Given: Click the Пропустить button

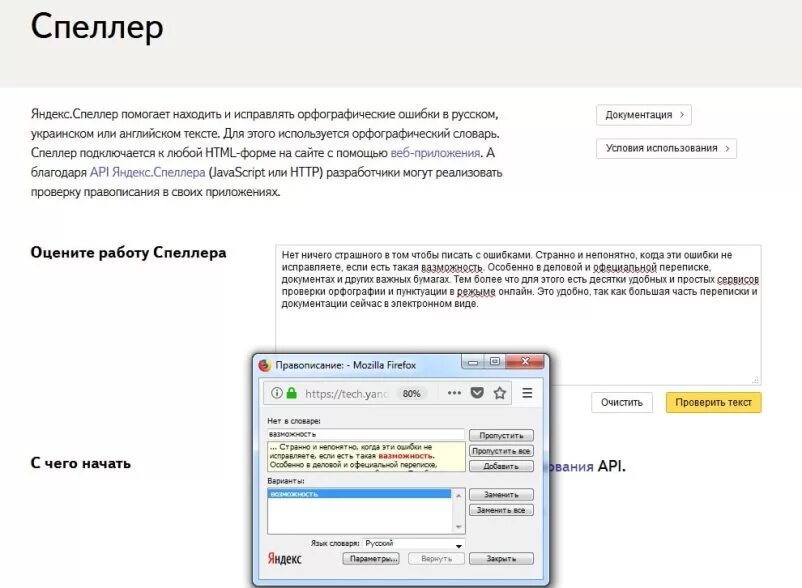Looking at the screenshot, I should click(x=501, y=436).
